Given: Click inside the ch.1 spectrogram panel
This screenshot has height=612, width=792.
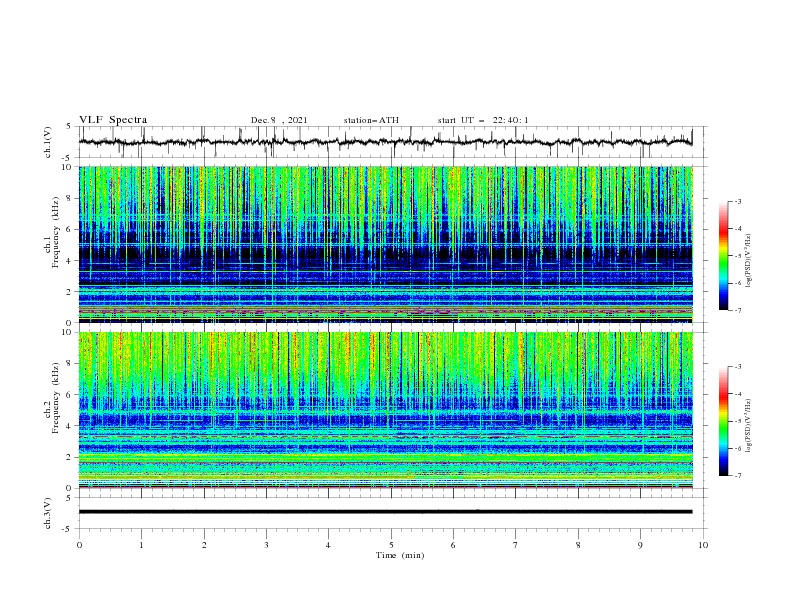Looking at the screenshot, I should (x=386, y=244).
